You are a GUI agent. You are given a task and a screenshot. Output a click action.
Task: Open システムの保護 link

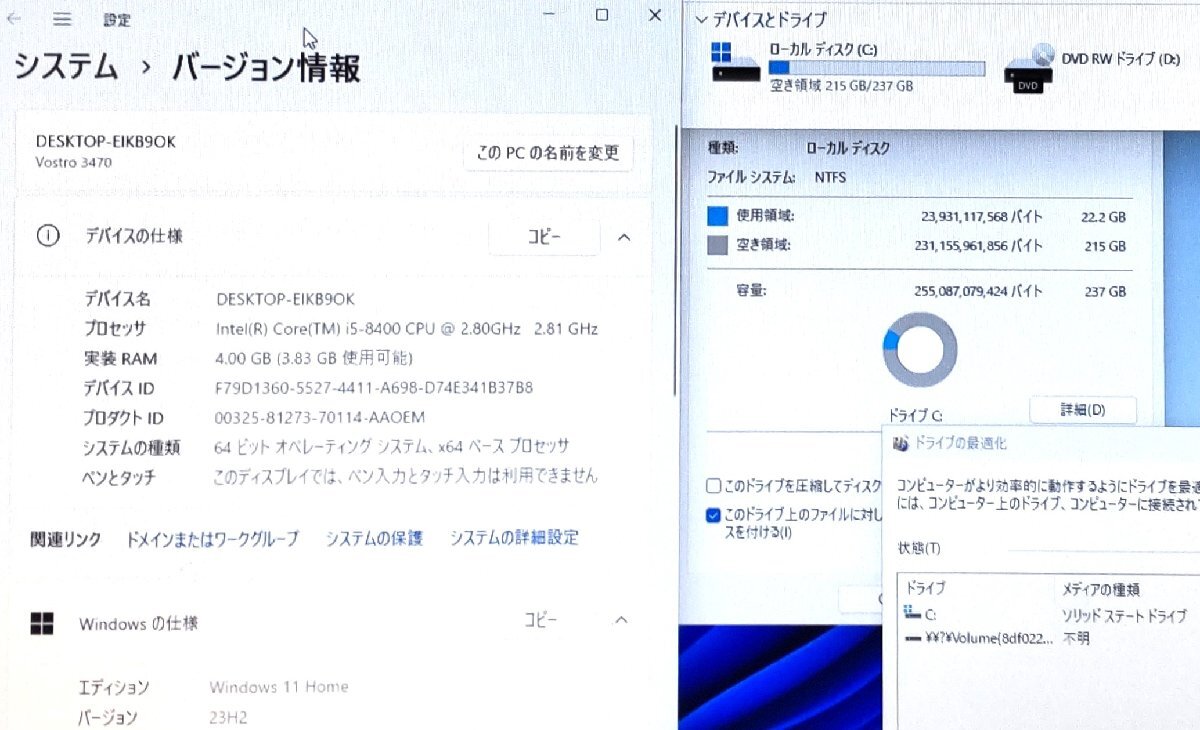pyautogui.click(x=374, y=539)
